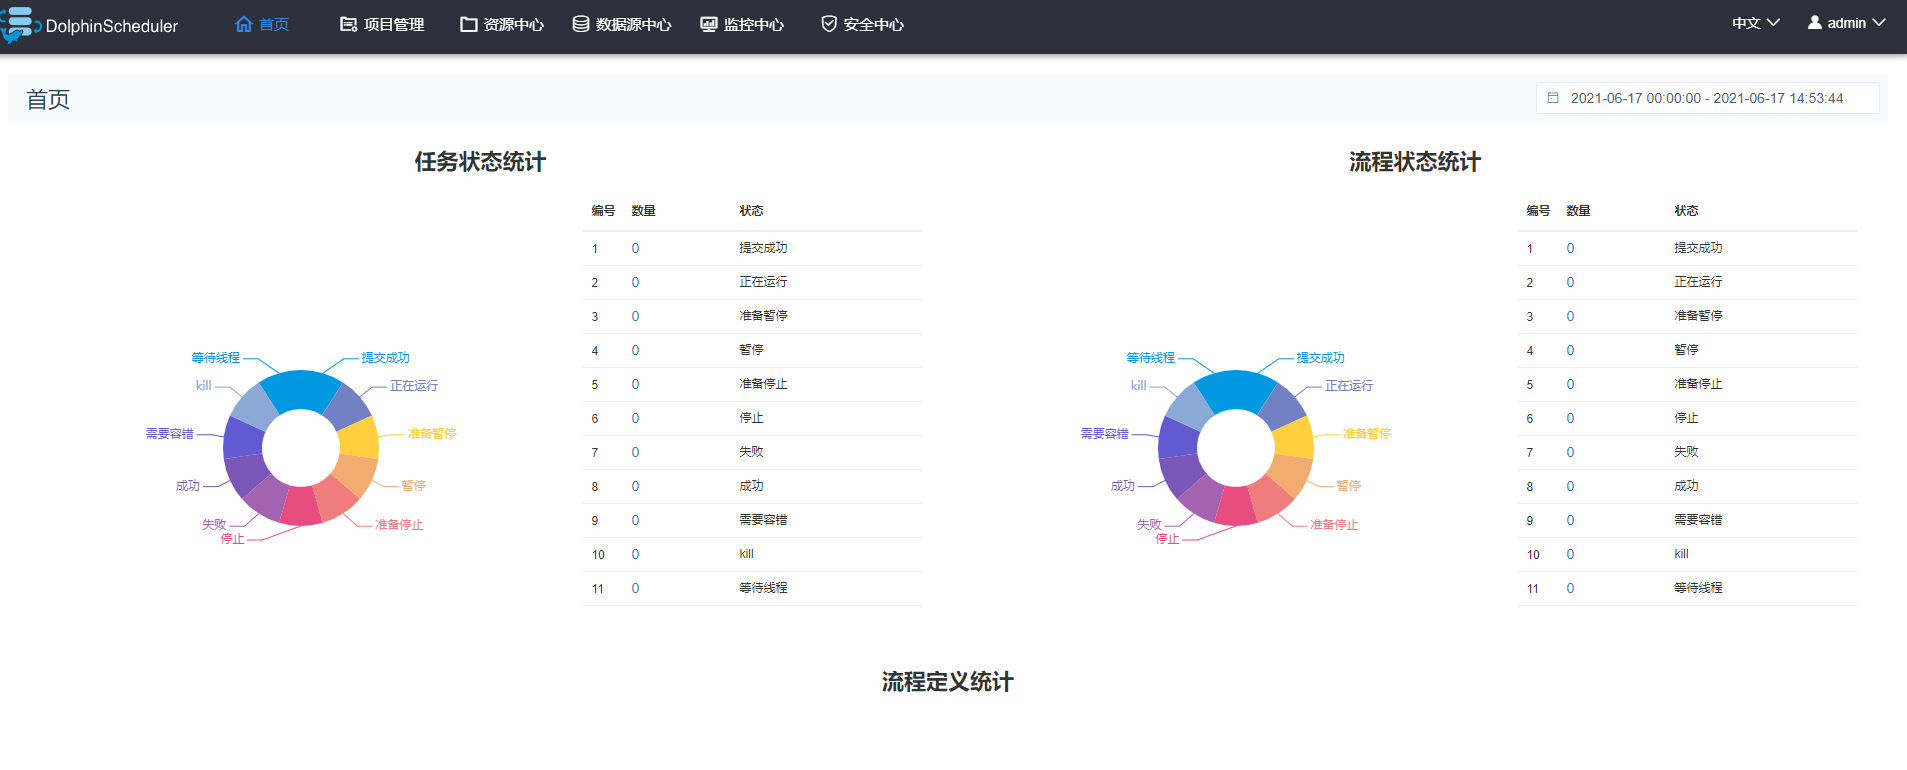Click the date range input field

pyautogui.click(x=1707, y=98)
